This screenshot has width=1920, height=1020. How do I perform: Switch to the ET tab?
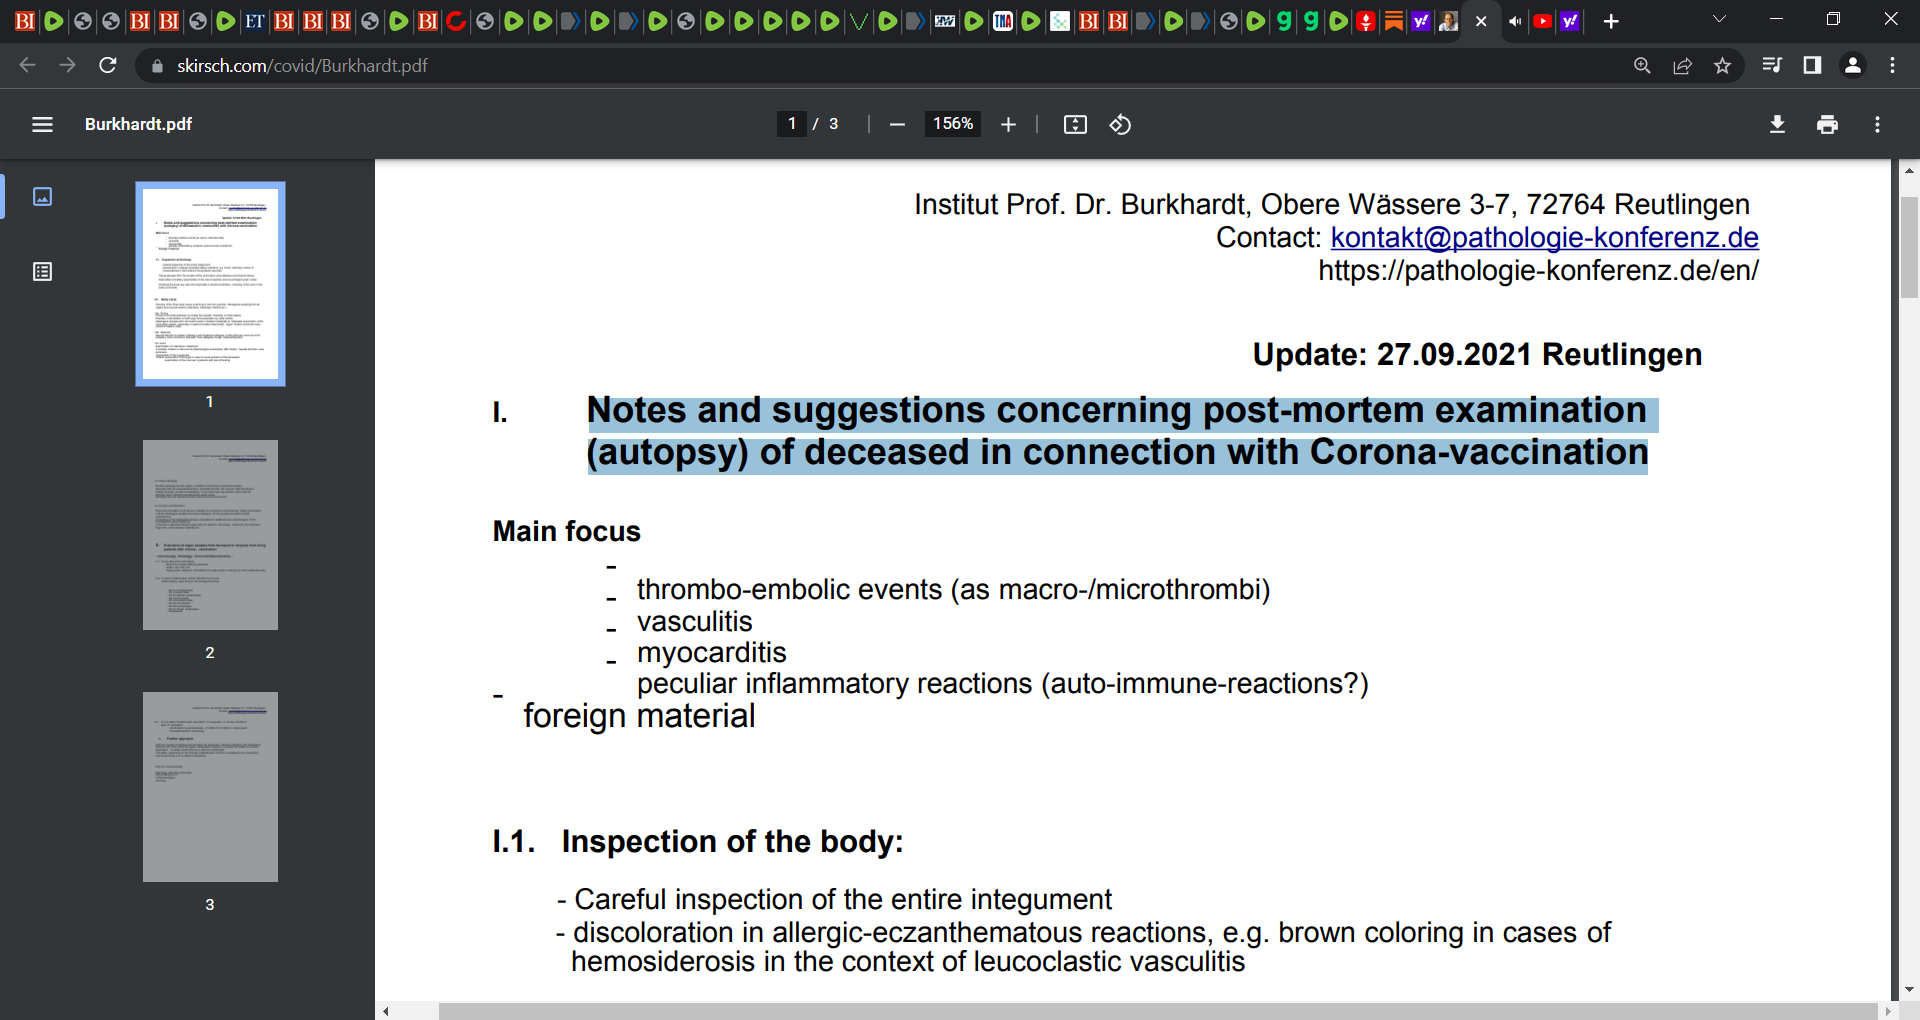[255, 21]
